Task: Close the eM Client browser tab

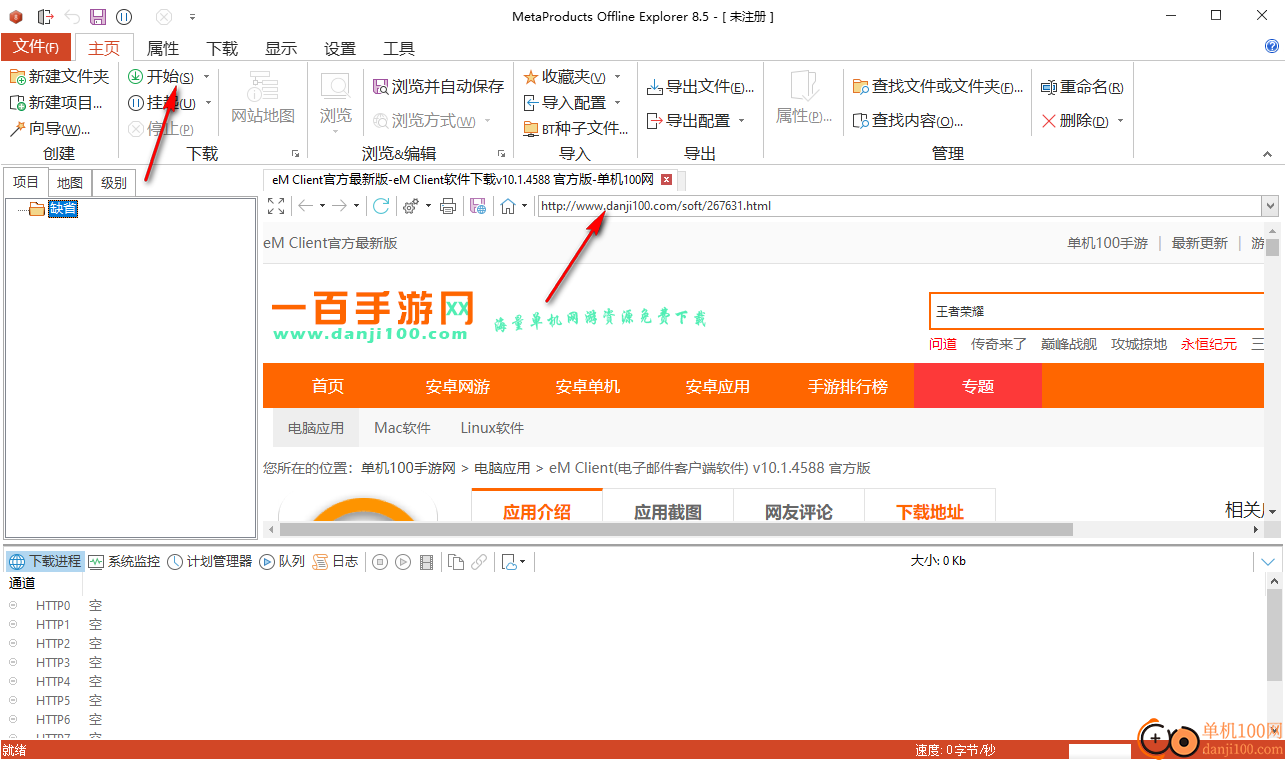Action: (667, 180)
